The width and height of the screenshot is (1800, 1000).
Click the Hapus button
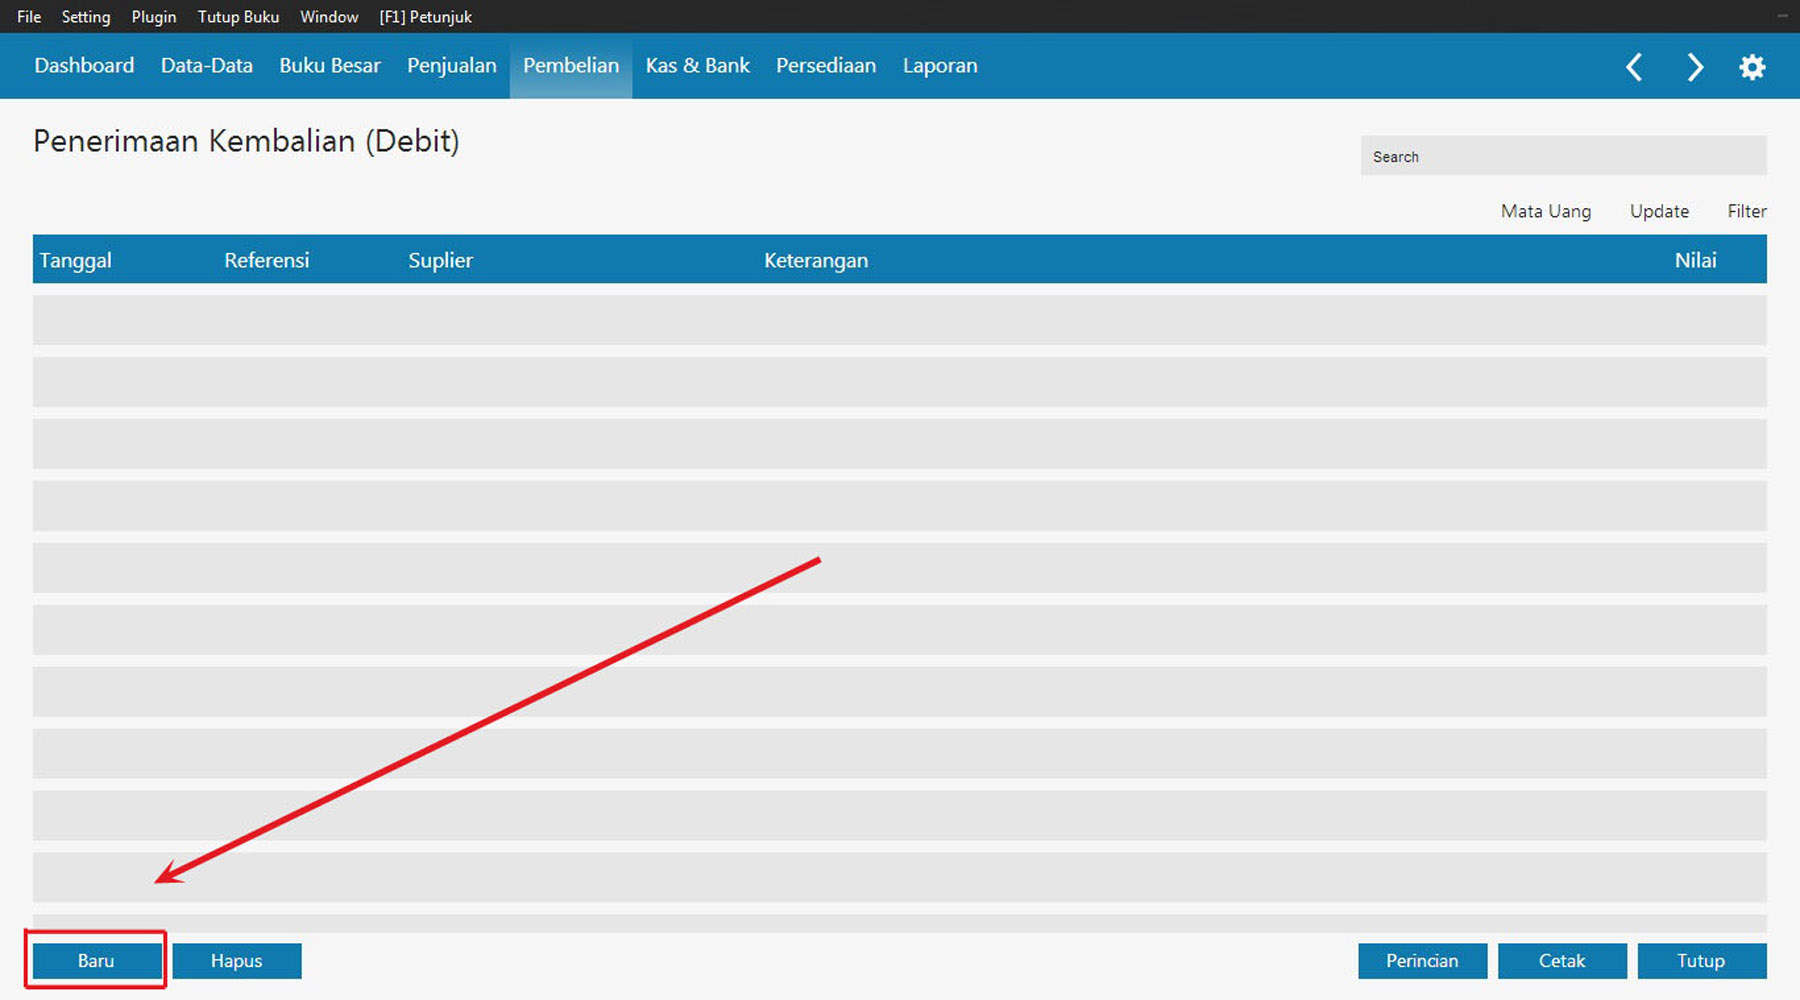click(237, 961)
